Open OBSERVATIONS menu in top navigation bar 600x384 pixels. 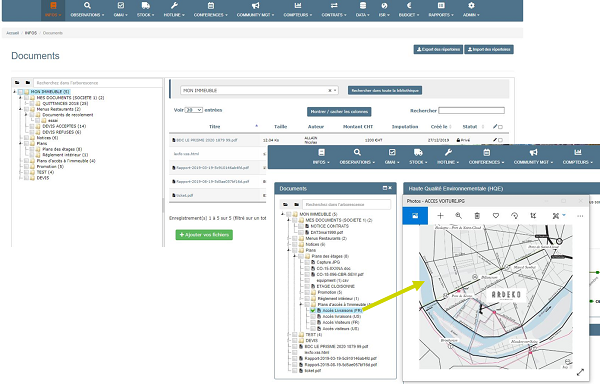pyautogui.click(x=87, y=10)
